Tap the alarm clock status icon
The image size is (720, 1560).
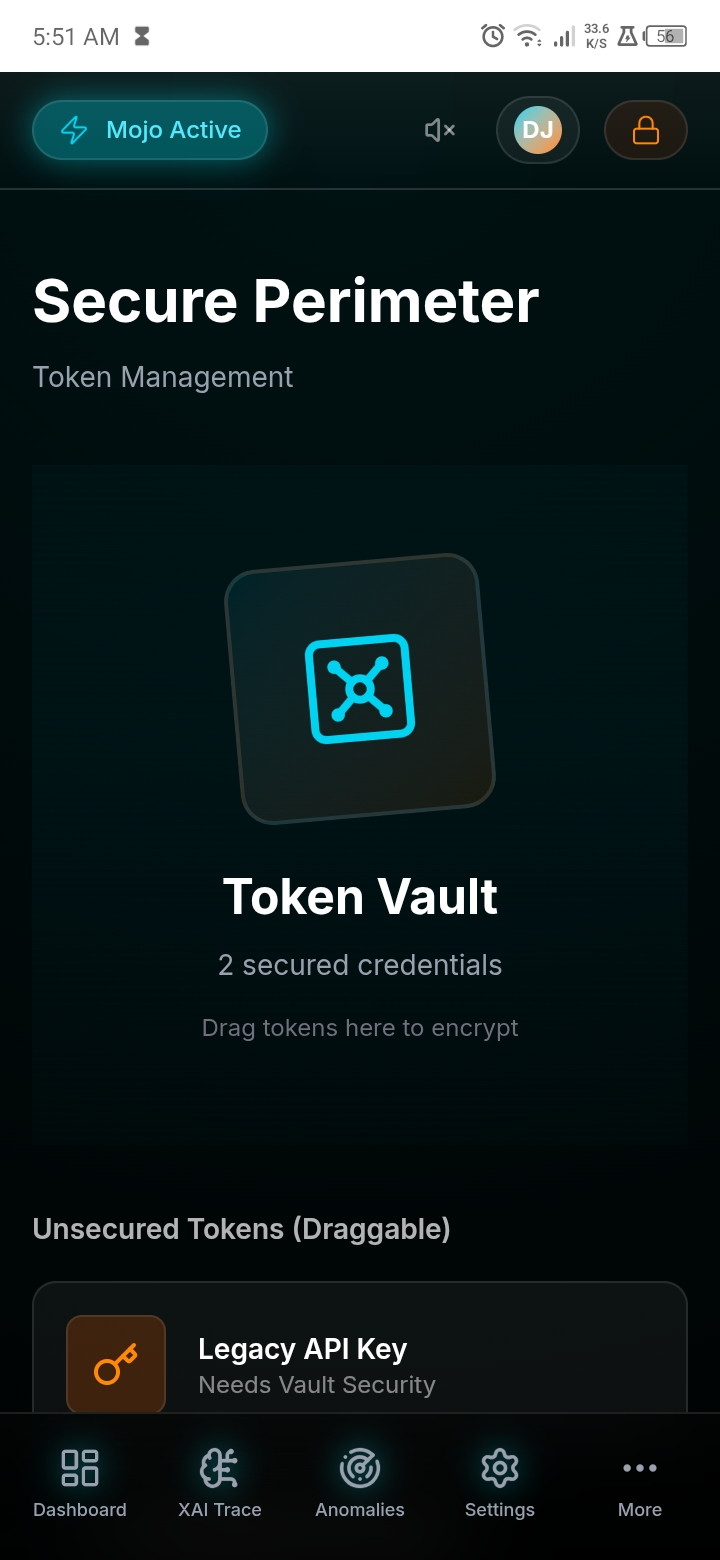[493, 37]
